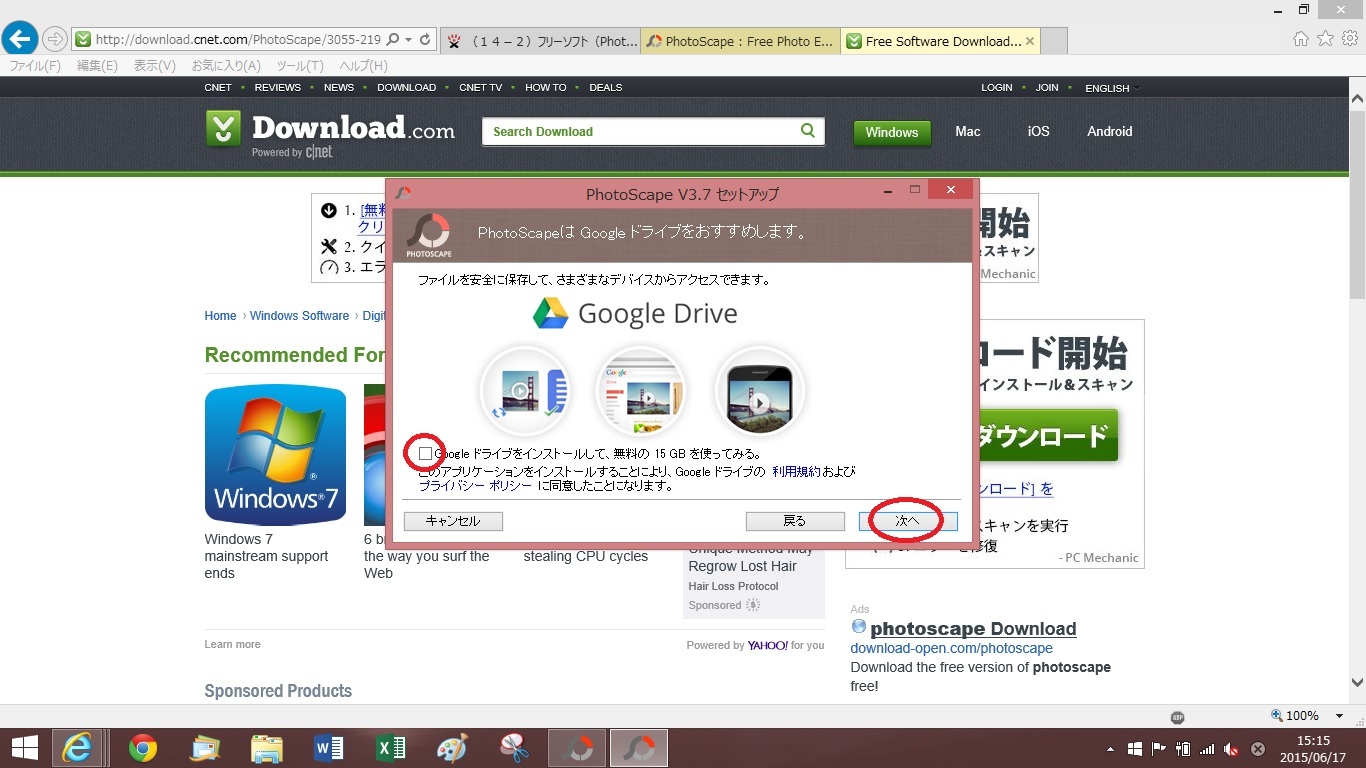1366x768 pixels.
Task: Click the JOIN link
Action: coord(1047,87)
